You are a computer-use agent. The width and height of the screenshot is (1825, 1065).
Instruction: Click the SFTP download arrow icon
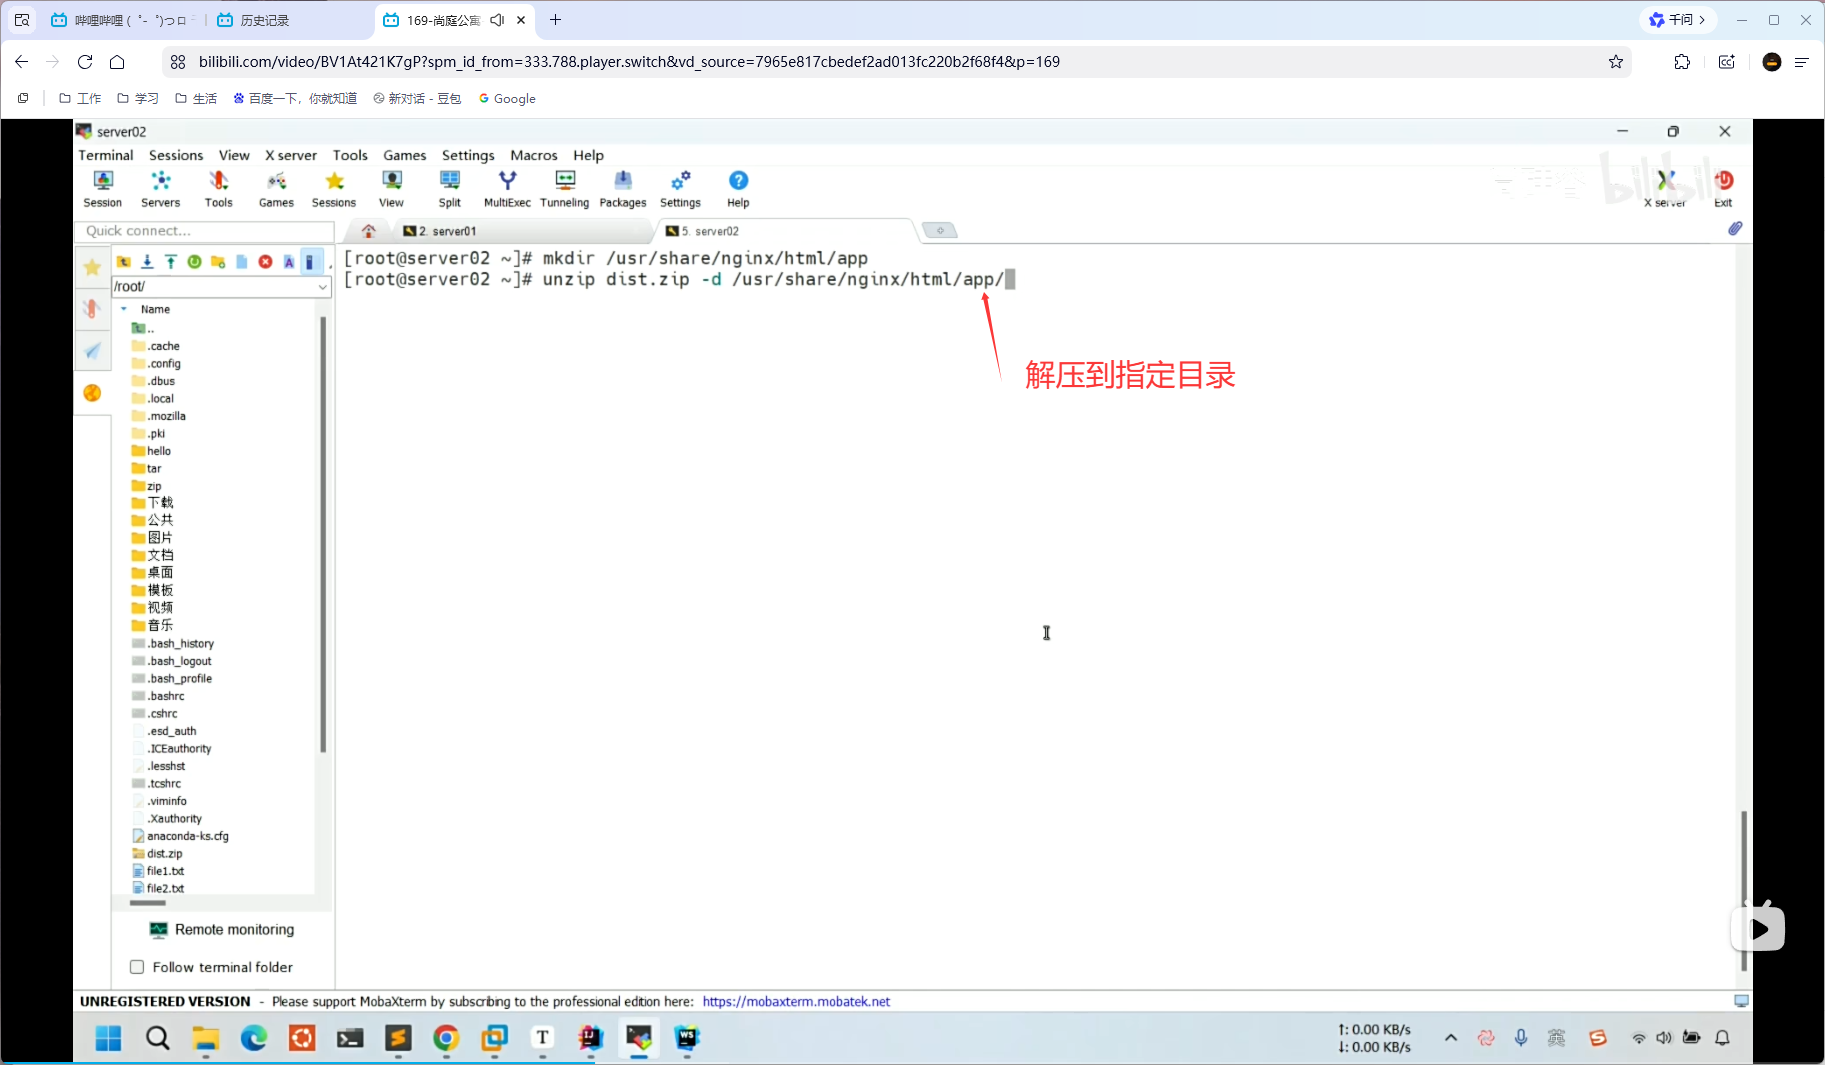pyautogui.click(x=147, y=262)
